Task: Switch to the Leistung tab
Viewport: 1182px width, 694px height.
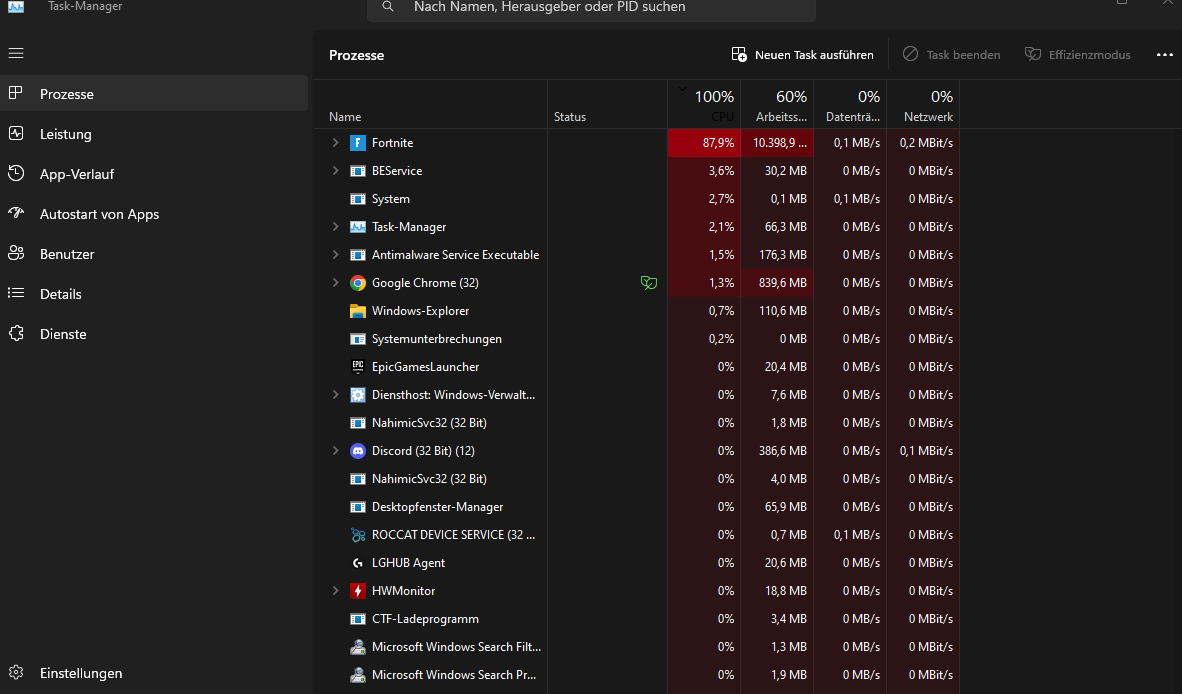Action: pos(154,134)
